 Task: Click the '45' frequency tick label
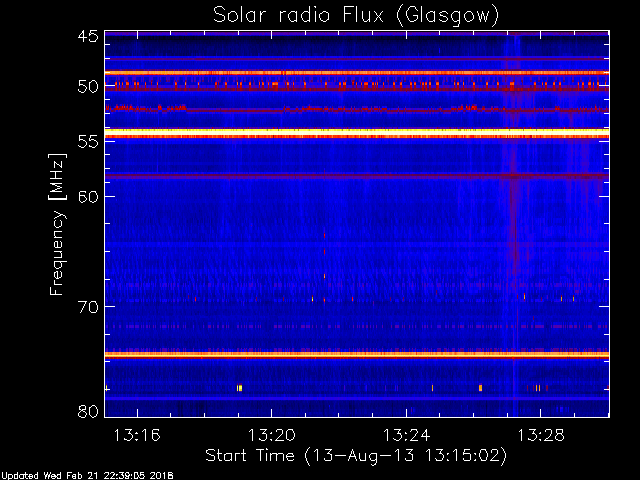click(x=88, y=36)
